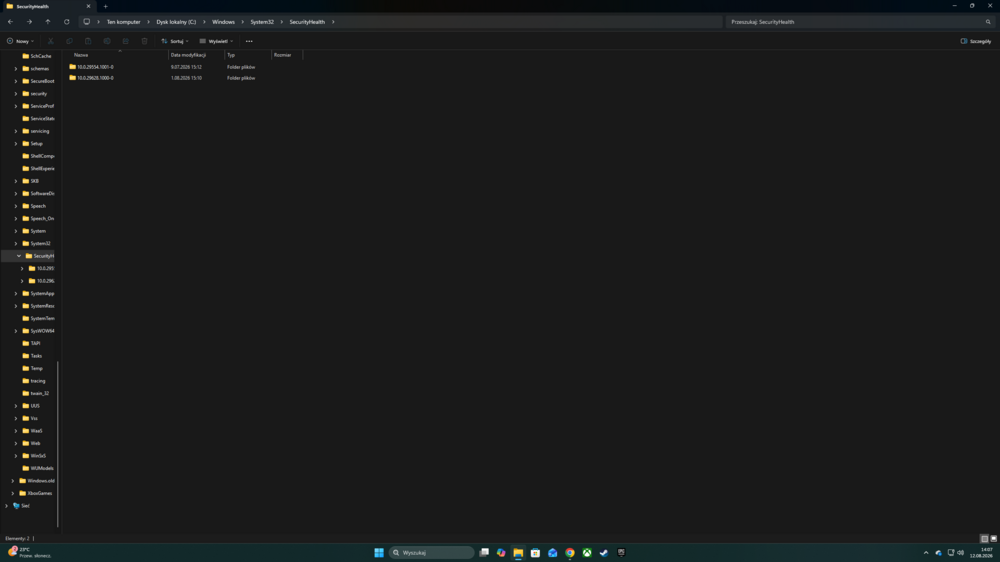Open Xbox app from taskbar
1000x562 pixels.
(x=587, y=552)
